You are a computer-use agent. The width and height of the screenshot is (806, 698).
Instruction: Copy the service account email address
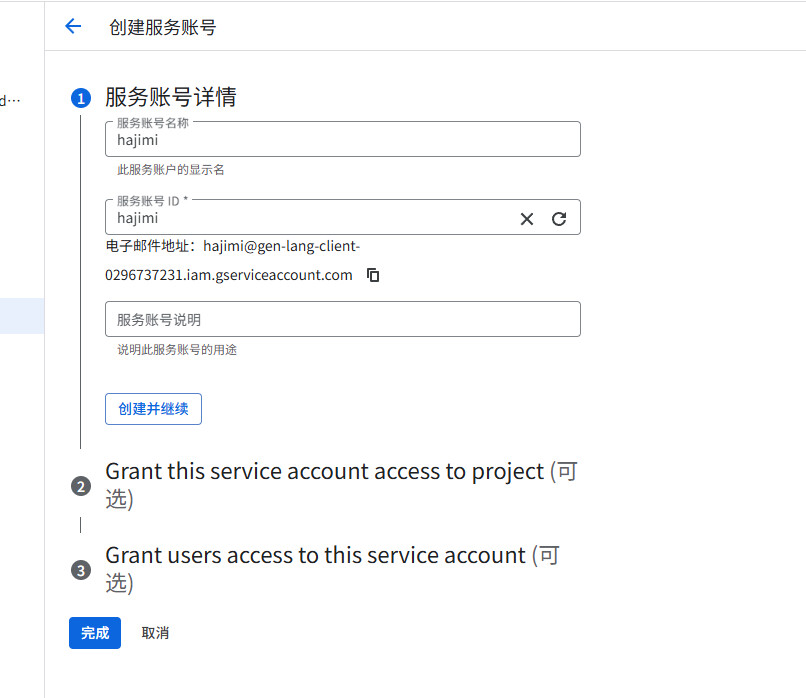point(373,275)
